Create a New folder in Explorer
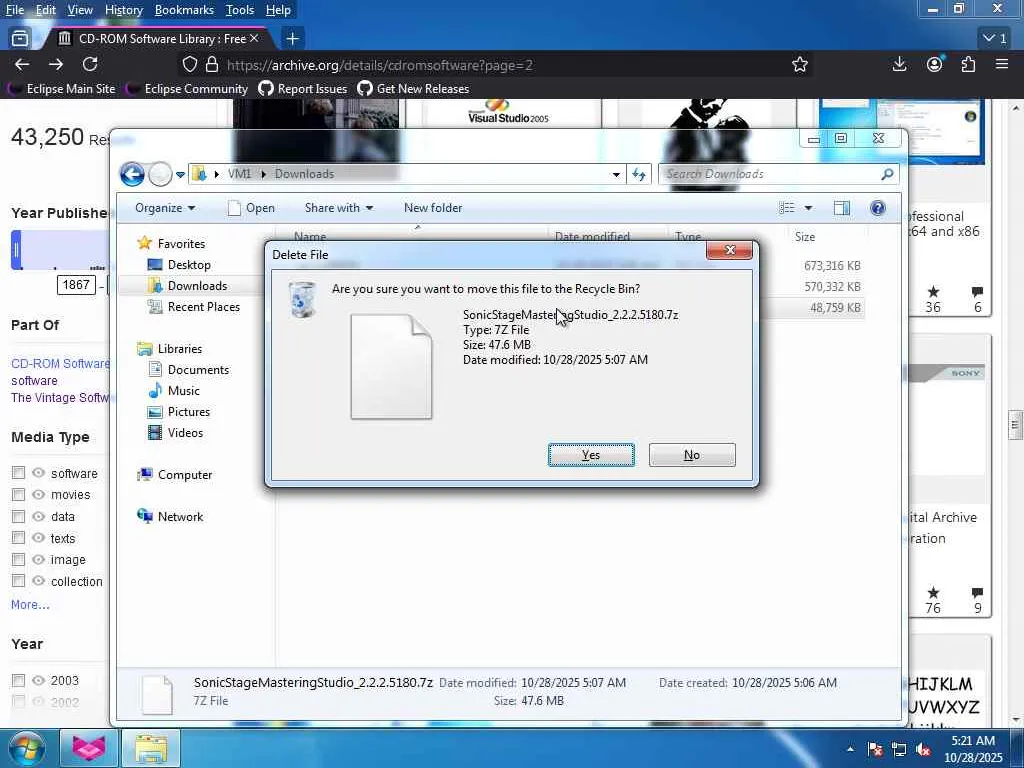 (433, 208)
